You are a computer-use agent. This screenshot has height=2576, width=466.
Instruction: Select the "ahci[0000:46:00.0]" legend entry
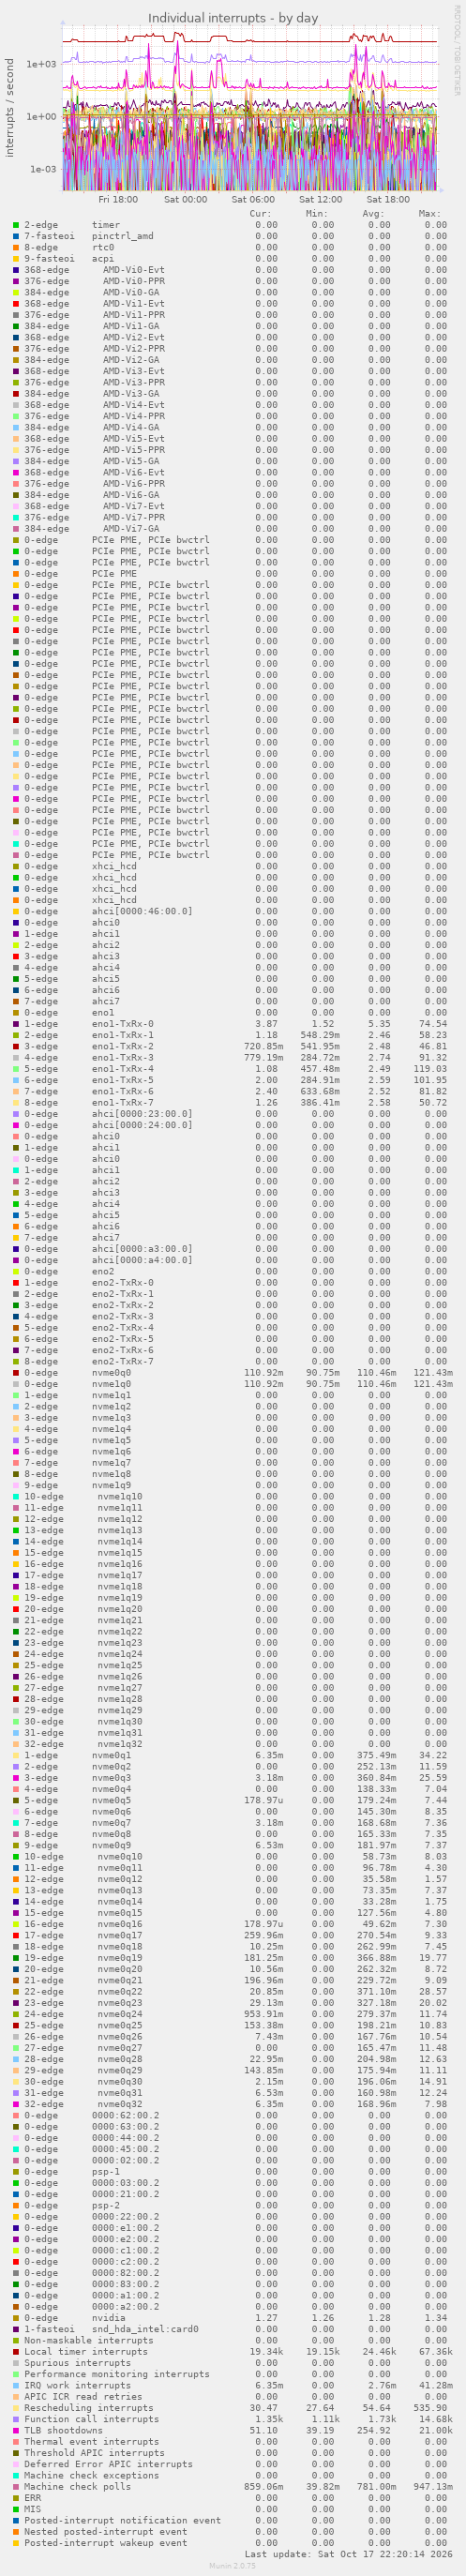[142, 911]
